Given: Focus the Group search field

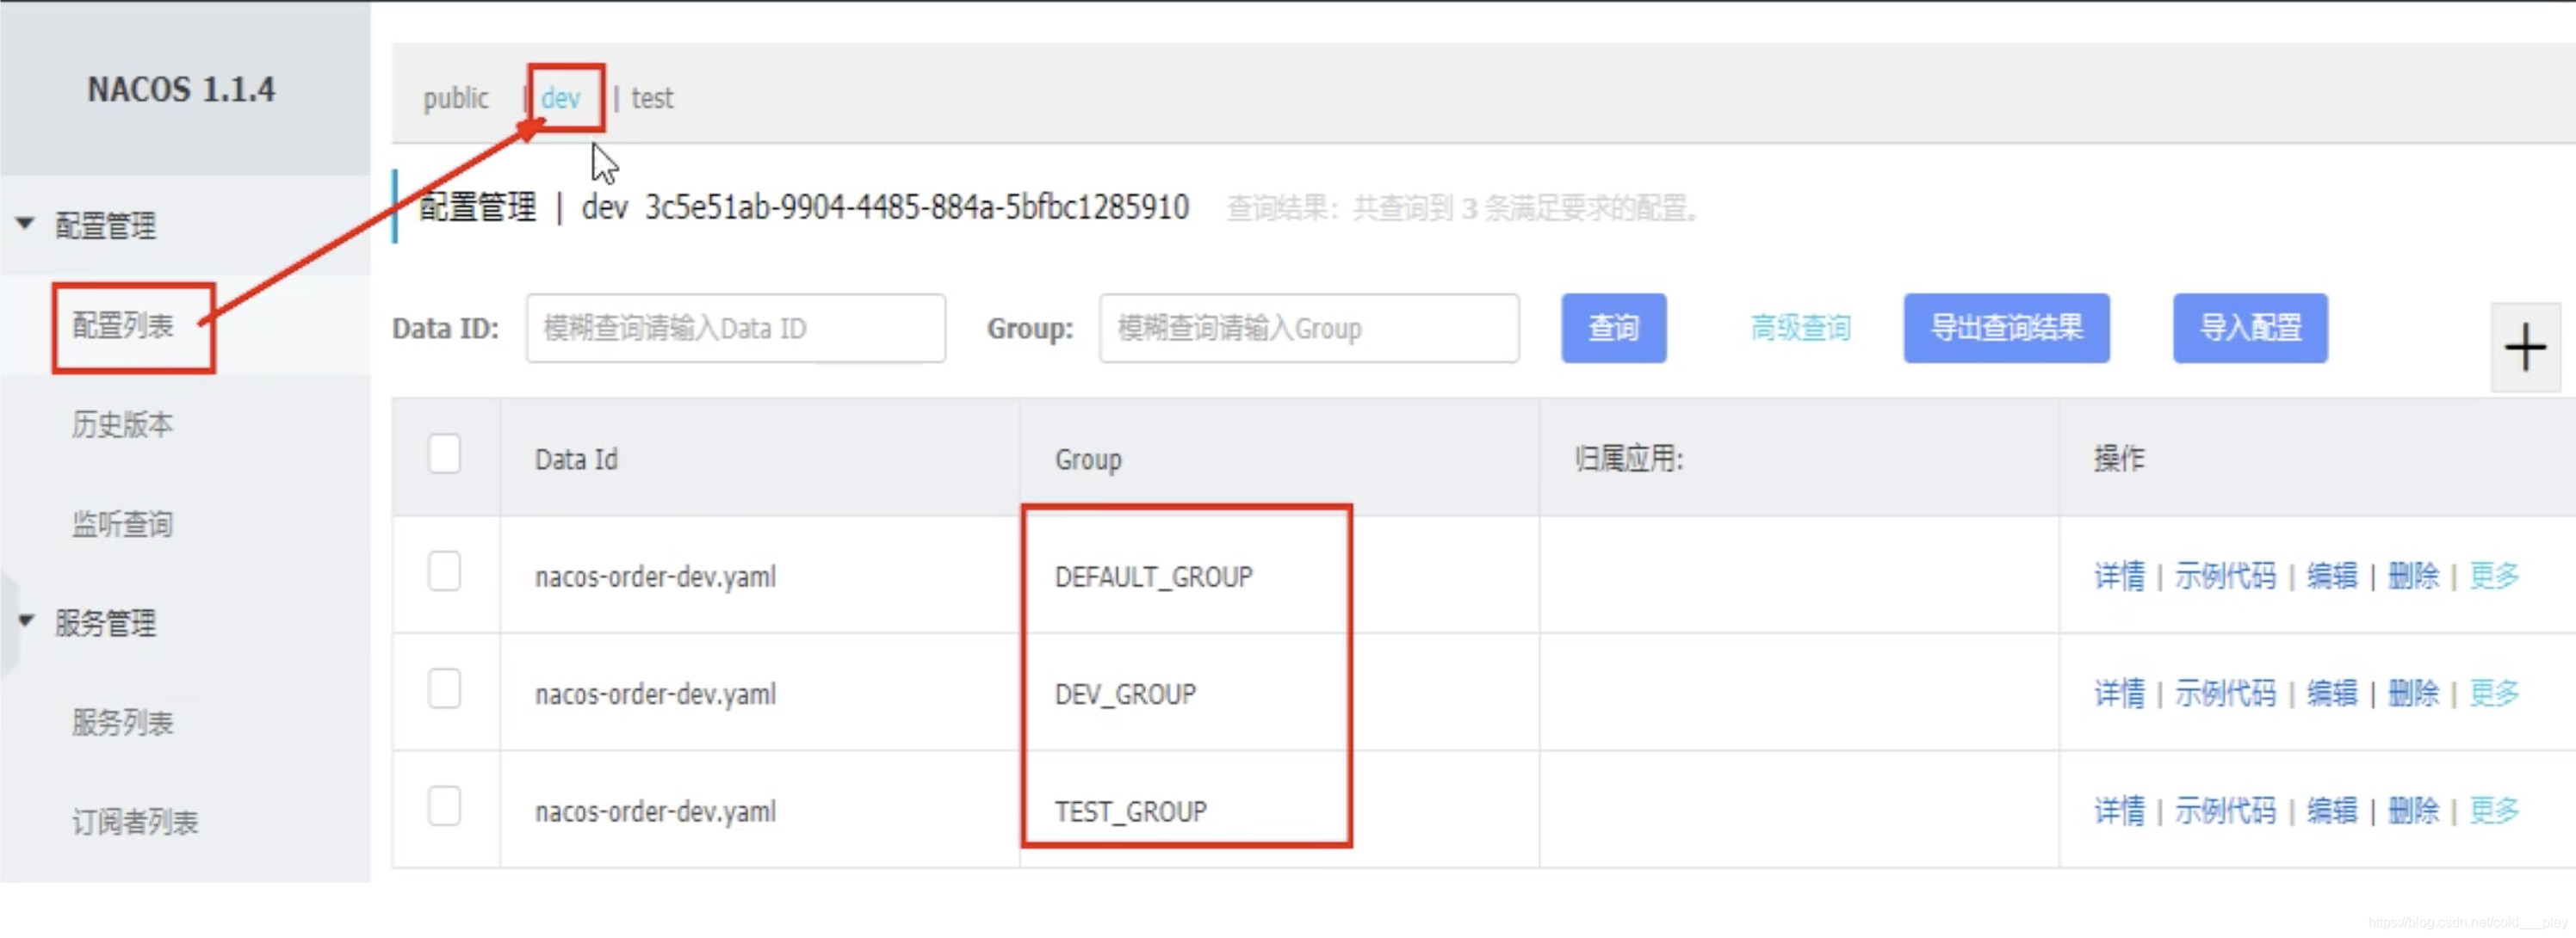Looking at the screenshot, I should (x=1309, y=328).
